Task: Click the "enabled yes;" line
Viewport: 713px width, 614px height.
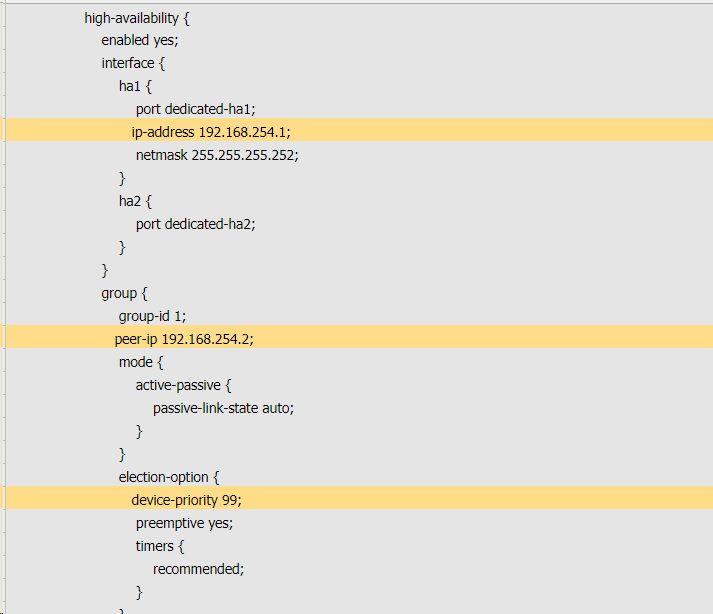Action: [140, 40]
